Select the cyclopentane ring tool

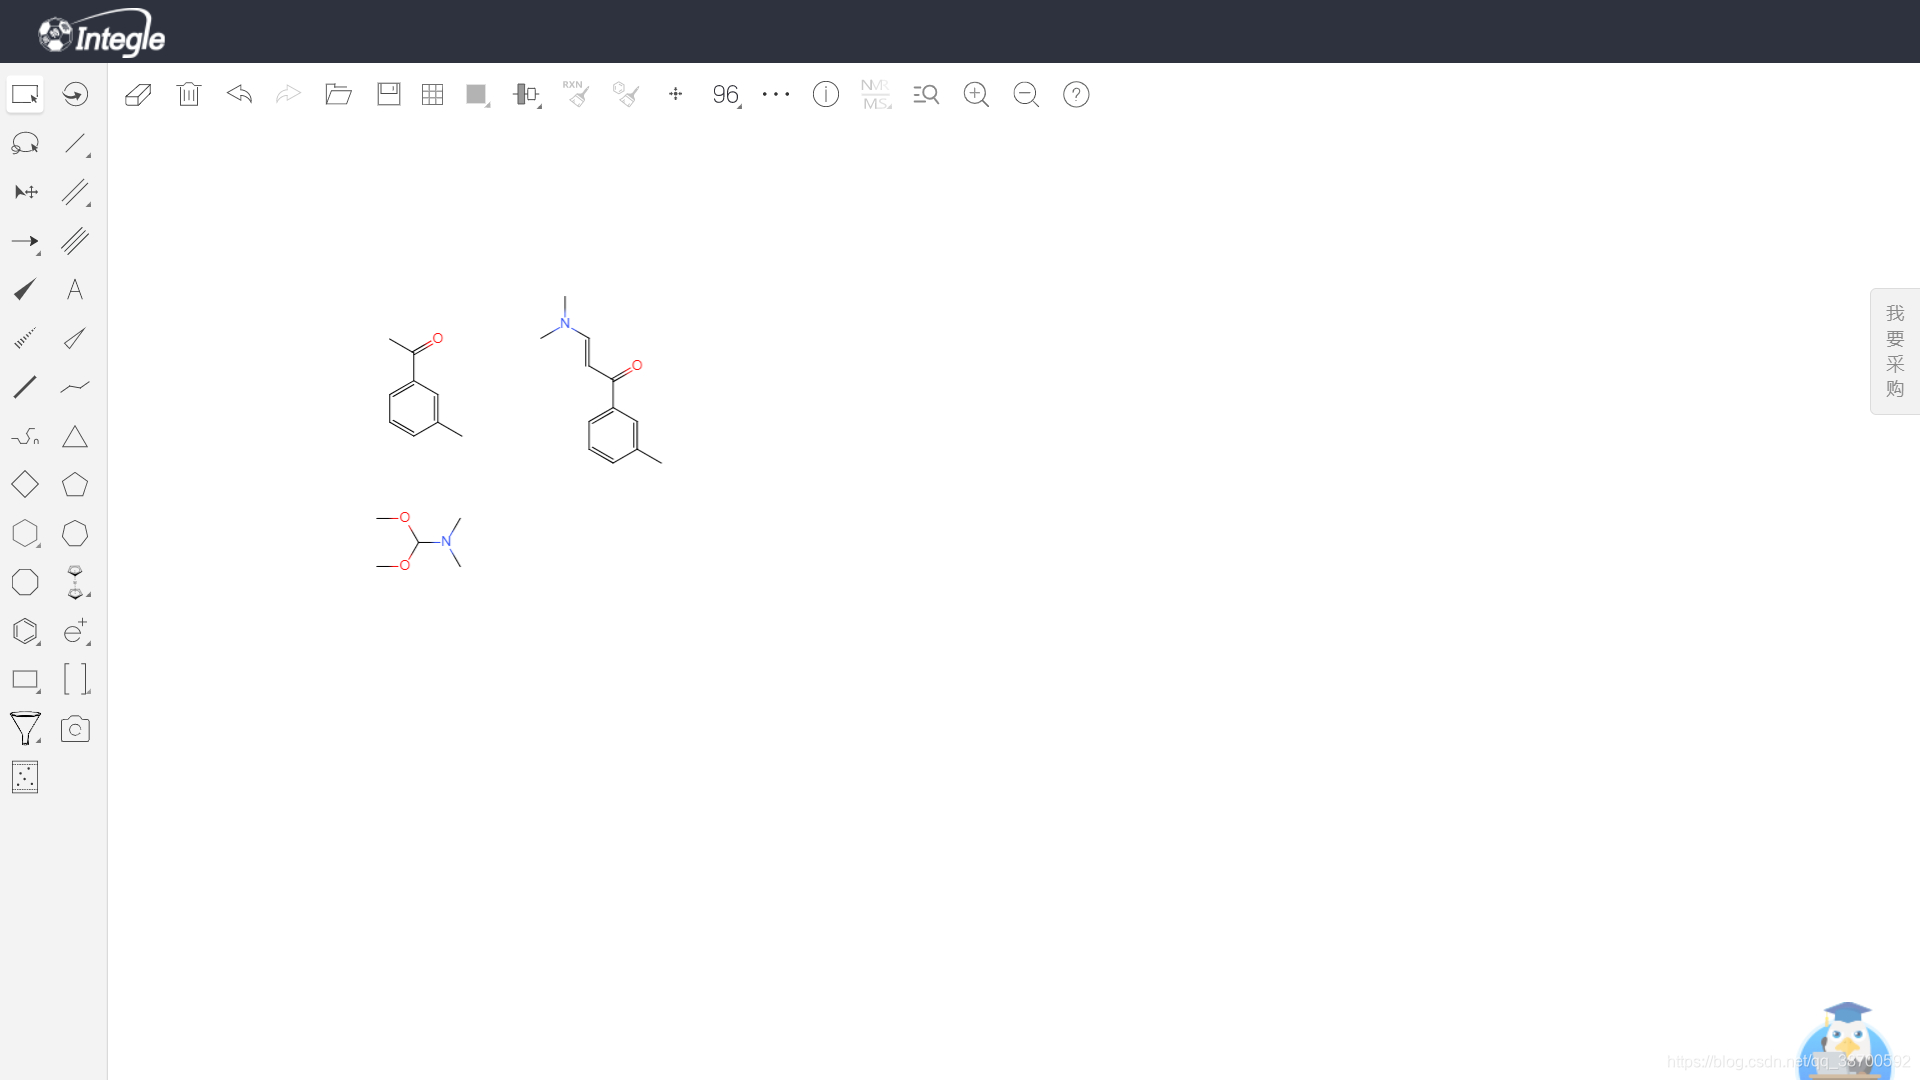[x=75, y=485]
